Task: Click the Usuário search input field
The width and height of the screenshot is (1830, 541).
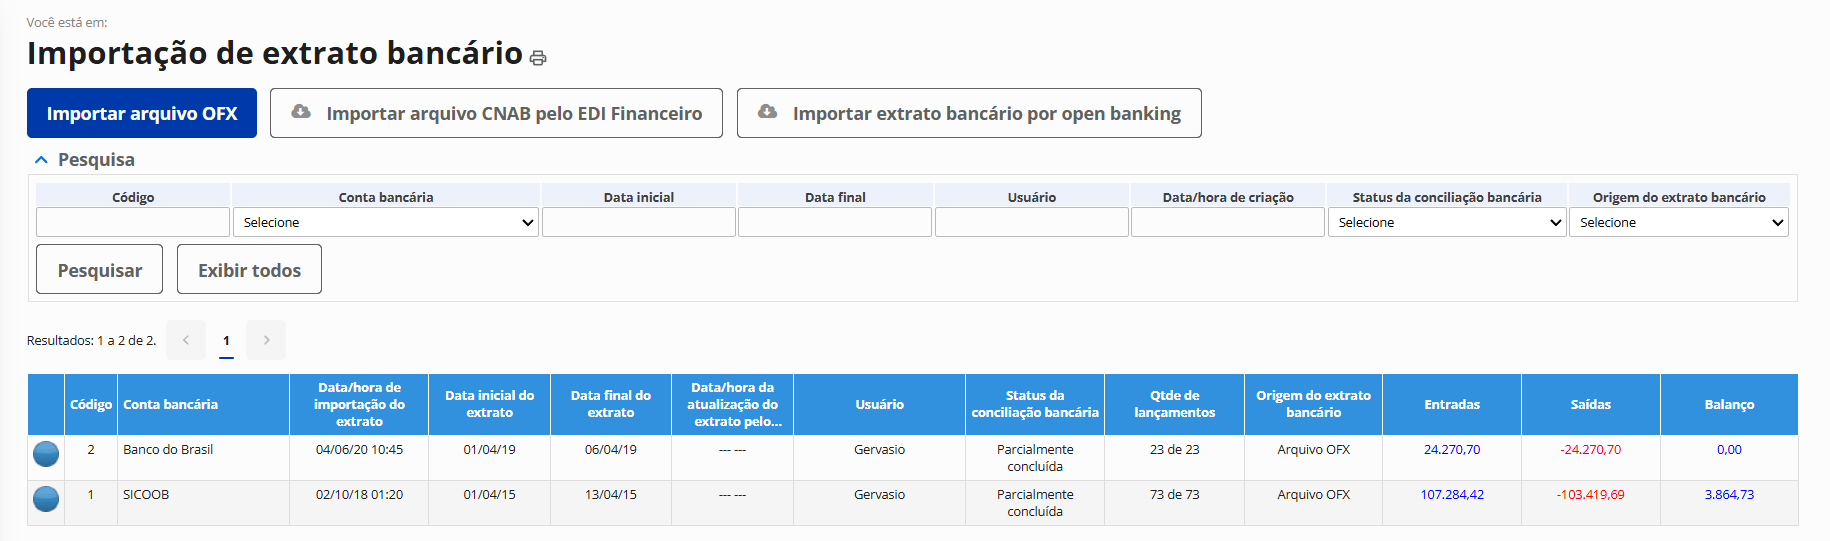Action: coord(1031,222)
